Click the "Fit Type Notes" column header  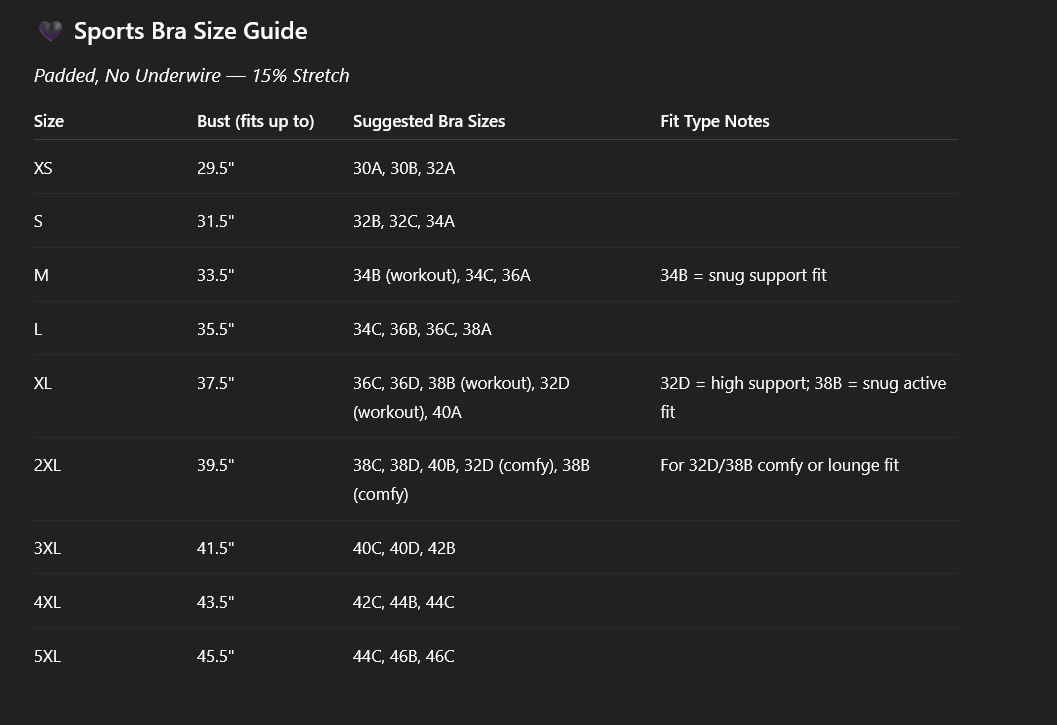[714, 121]
